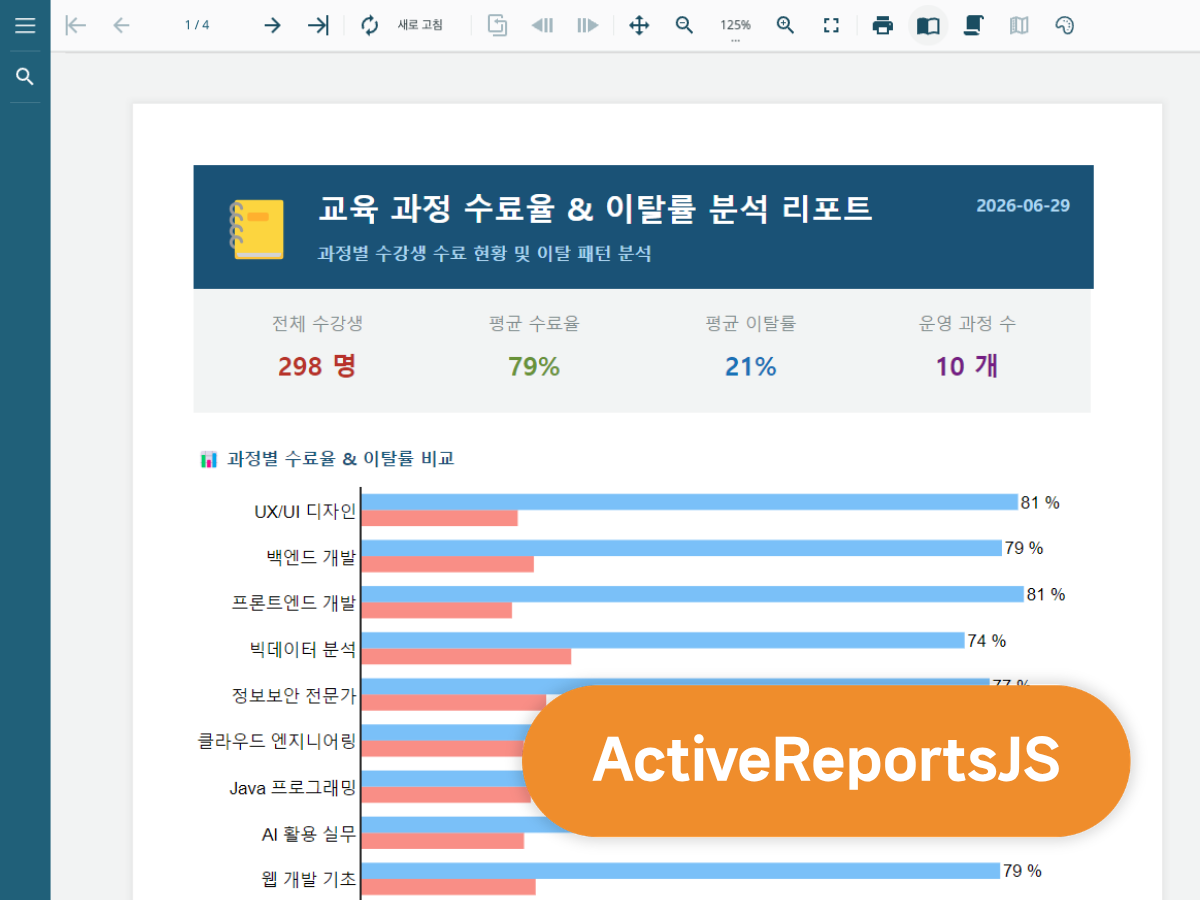The image size is (1200, 900).
Task: Go to the previous page
Action: click(122, 25)
